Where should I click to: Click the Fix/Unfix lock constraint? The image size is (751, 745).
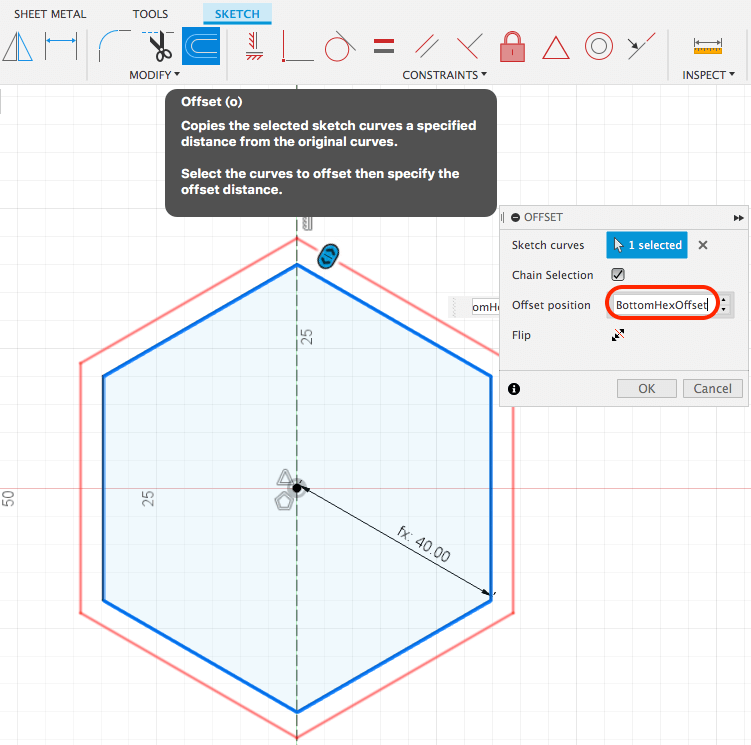512,46
